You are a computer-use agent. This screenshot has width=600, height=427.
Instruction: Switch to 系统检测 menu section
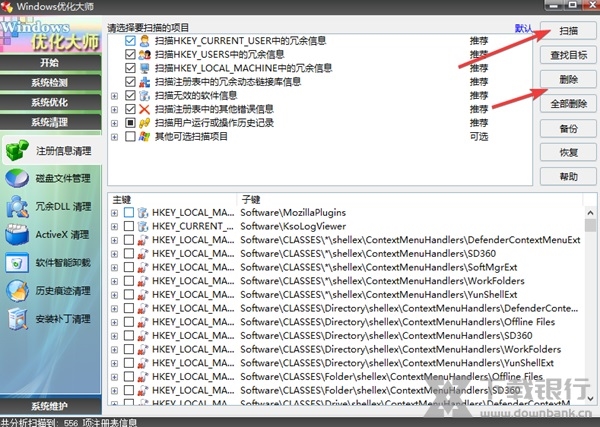(49, 82)
